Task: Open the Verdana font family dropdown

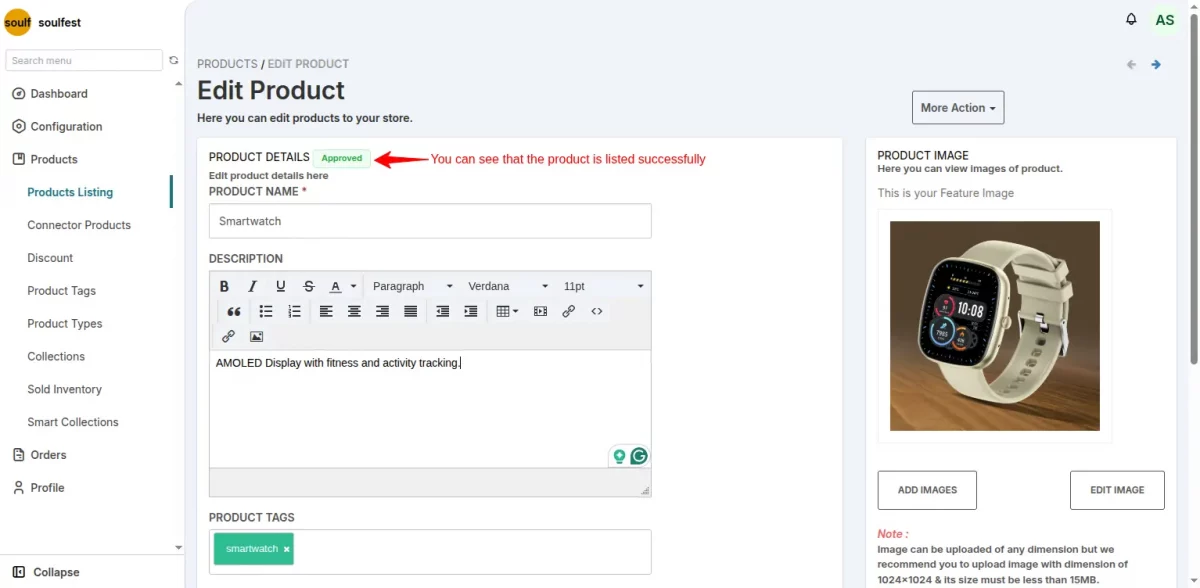Action: [x=508, y=286]
